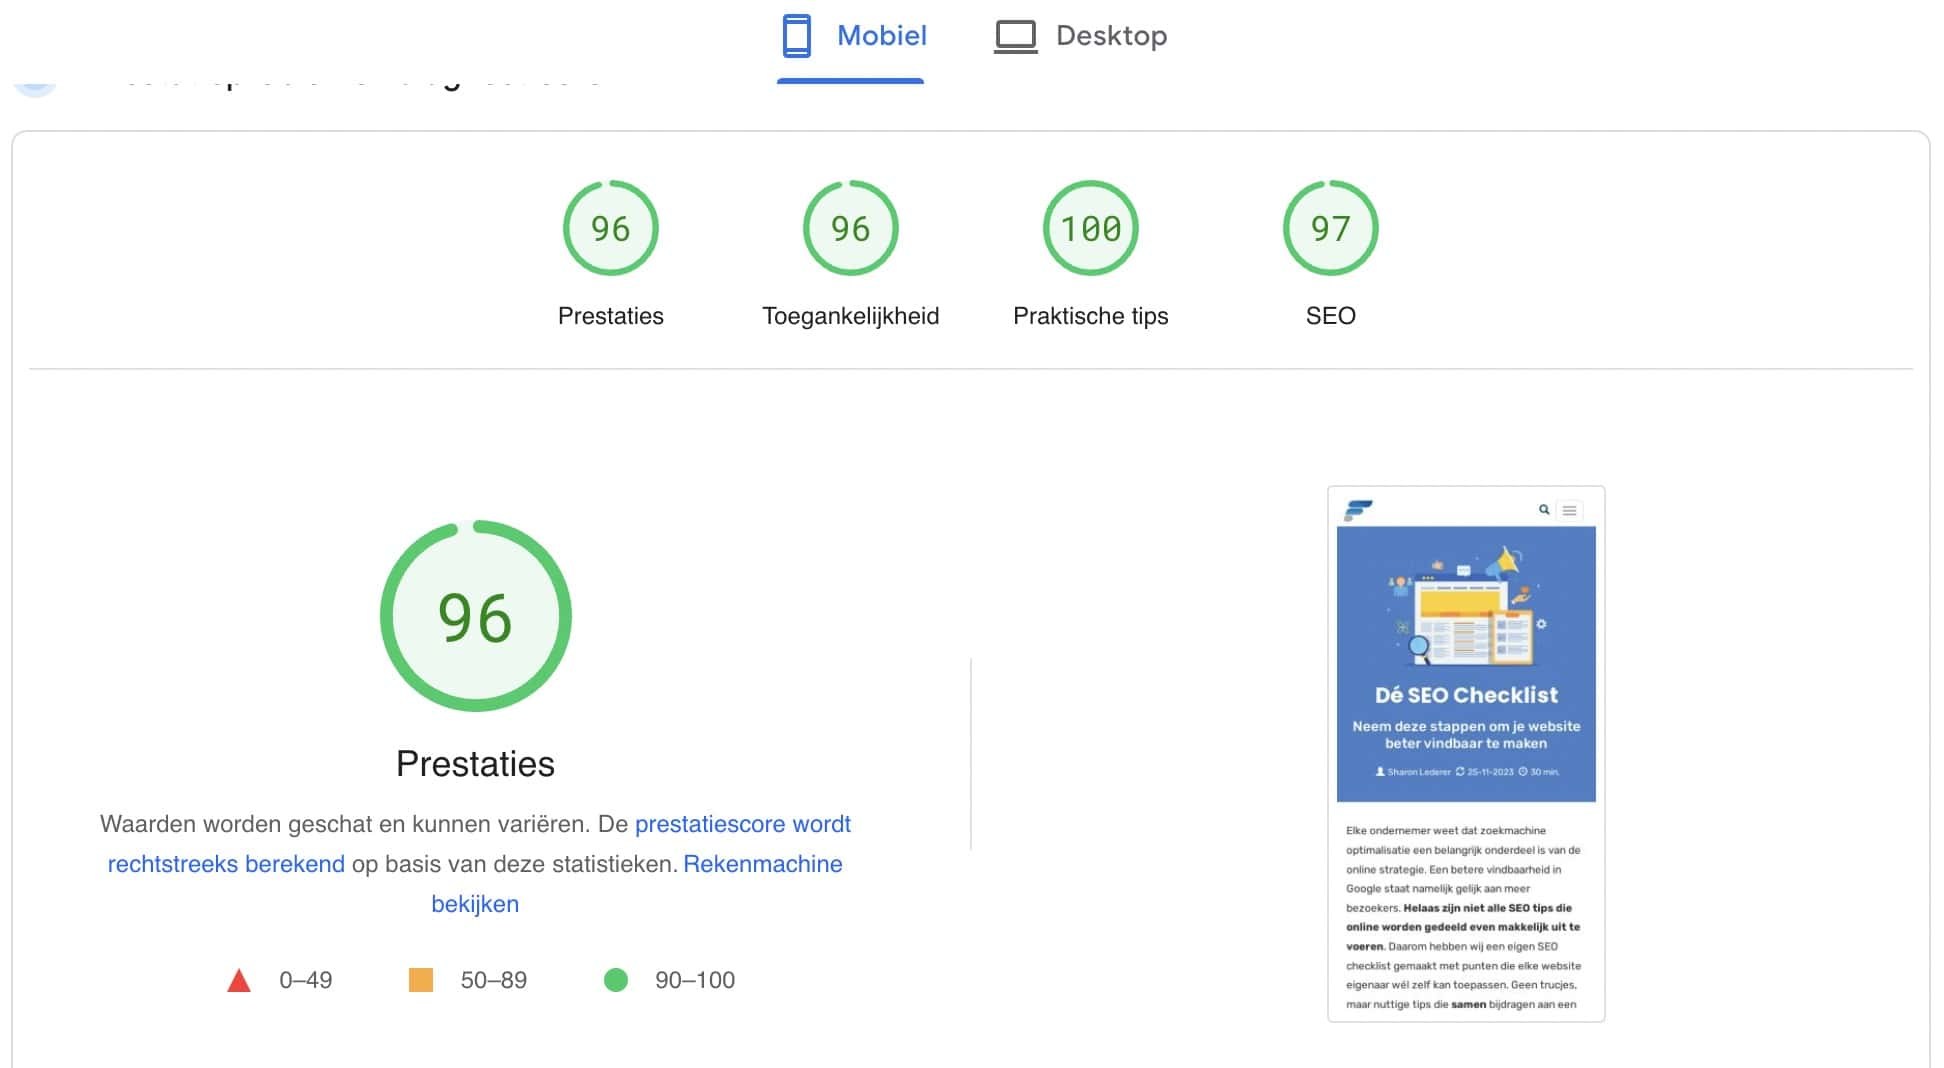This screenshot has height=1068, width=1944.
Task: Click the red triangle 0–49 legend marker
Action: click(x=239, y=981)
